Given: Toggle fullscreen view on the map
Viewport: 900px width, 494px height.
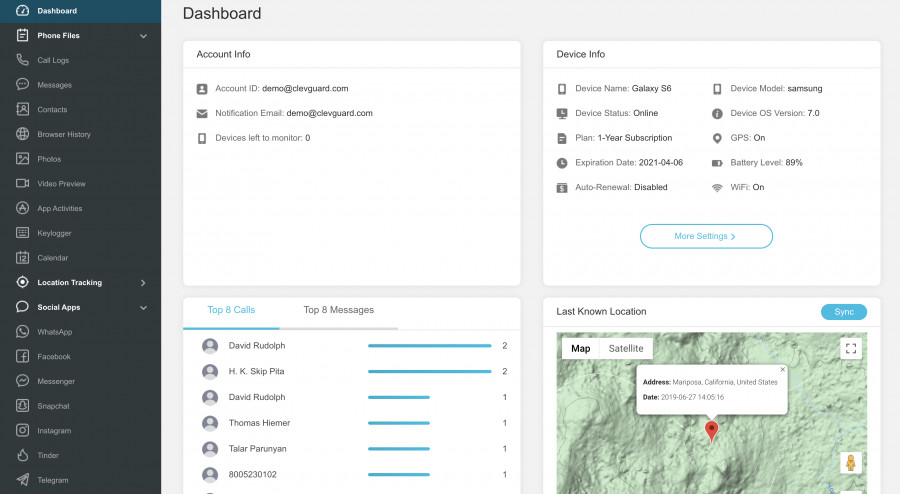Looking at the screenshot, I should 850,349.
